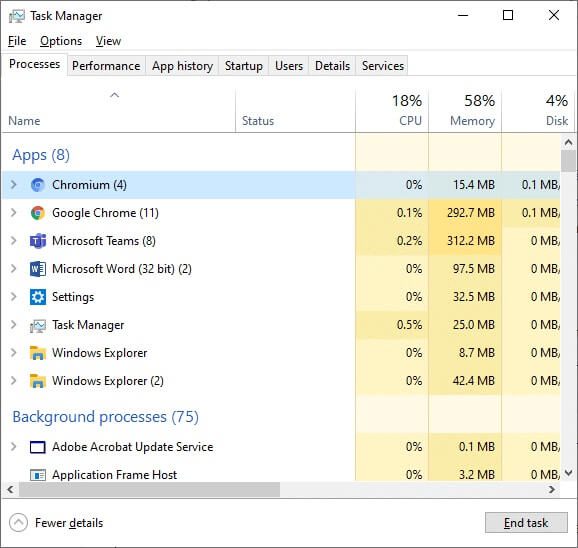
Task: Switch to the Details tab
Action: click(332, 66)
